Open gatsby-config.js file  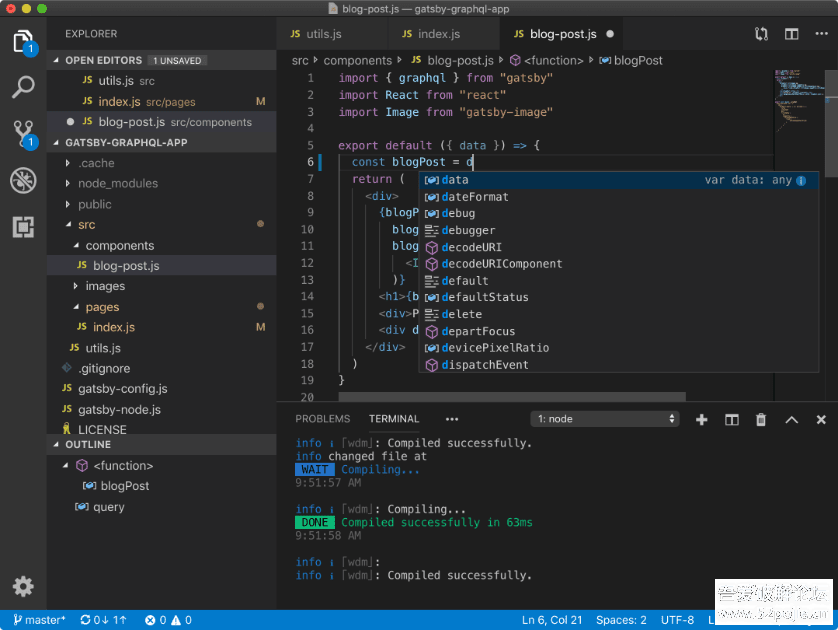161,389
